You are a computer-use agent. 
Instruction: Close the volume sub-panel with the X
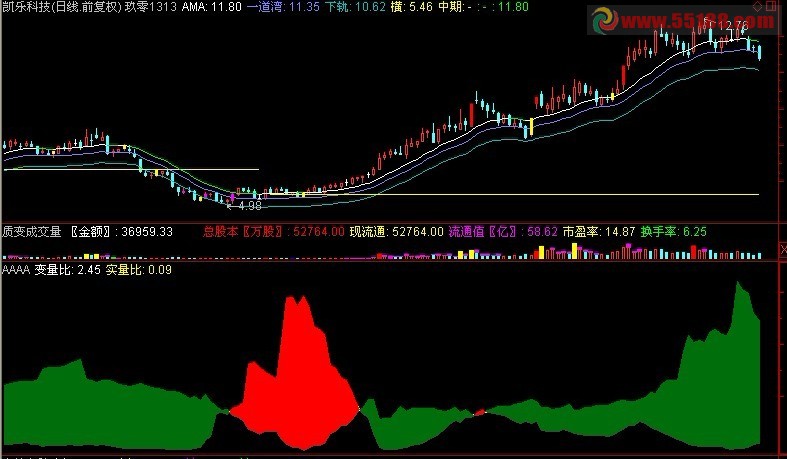point(783,249)
